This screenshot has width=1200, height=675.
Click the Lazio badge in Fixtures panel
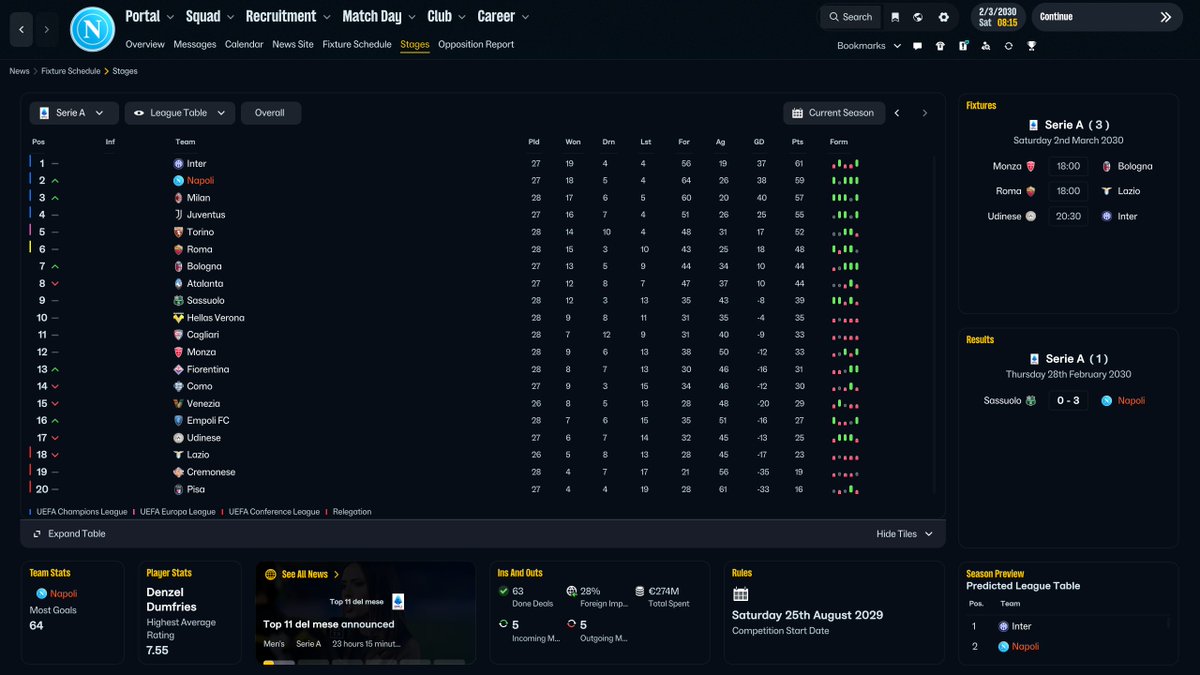click(x=1107, y=191)
